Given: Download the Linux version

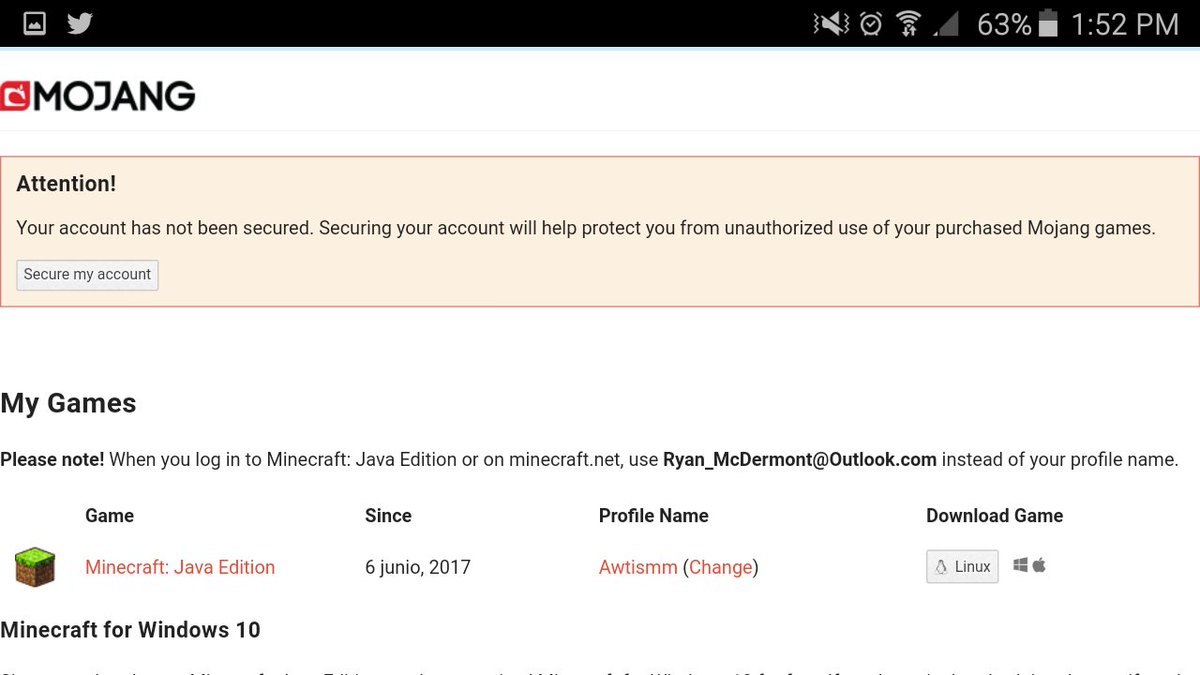Looking at the screenshot, I should pos(962,566).
